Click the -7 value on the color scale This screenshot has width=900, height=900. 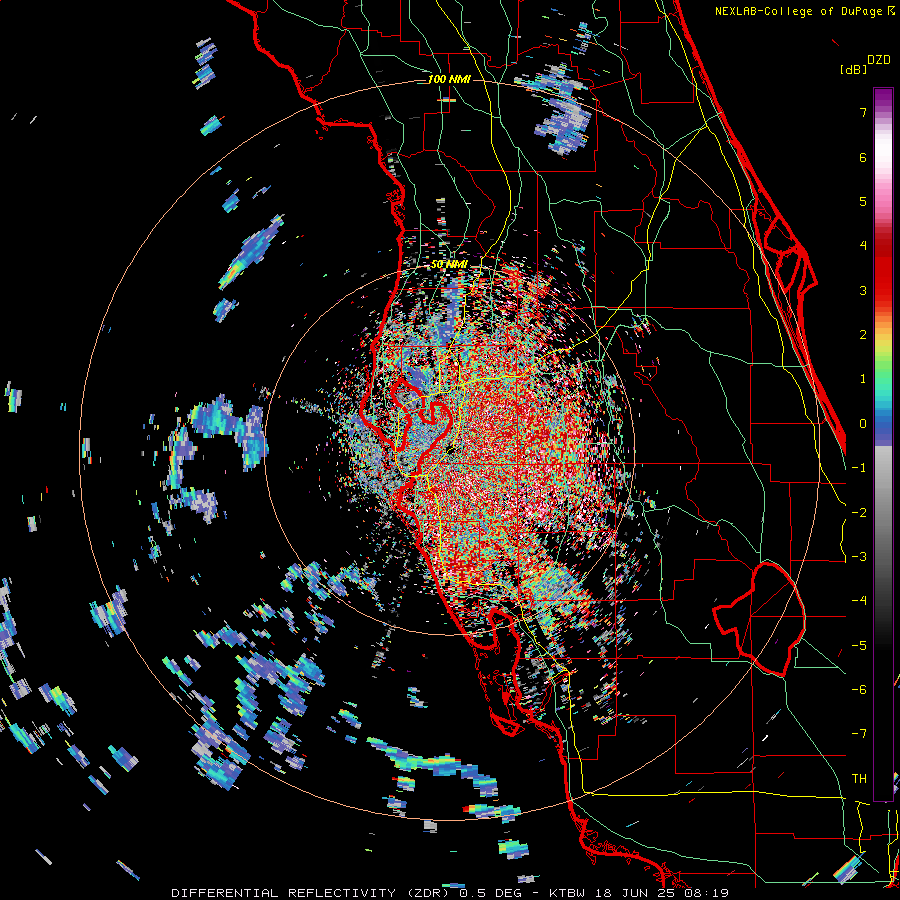(859, 734)
